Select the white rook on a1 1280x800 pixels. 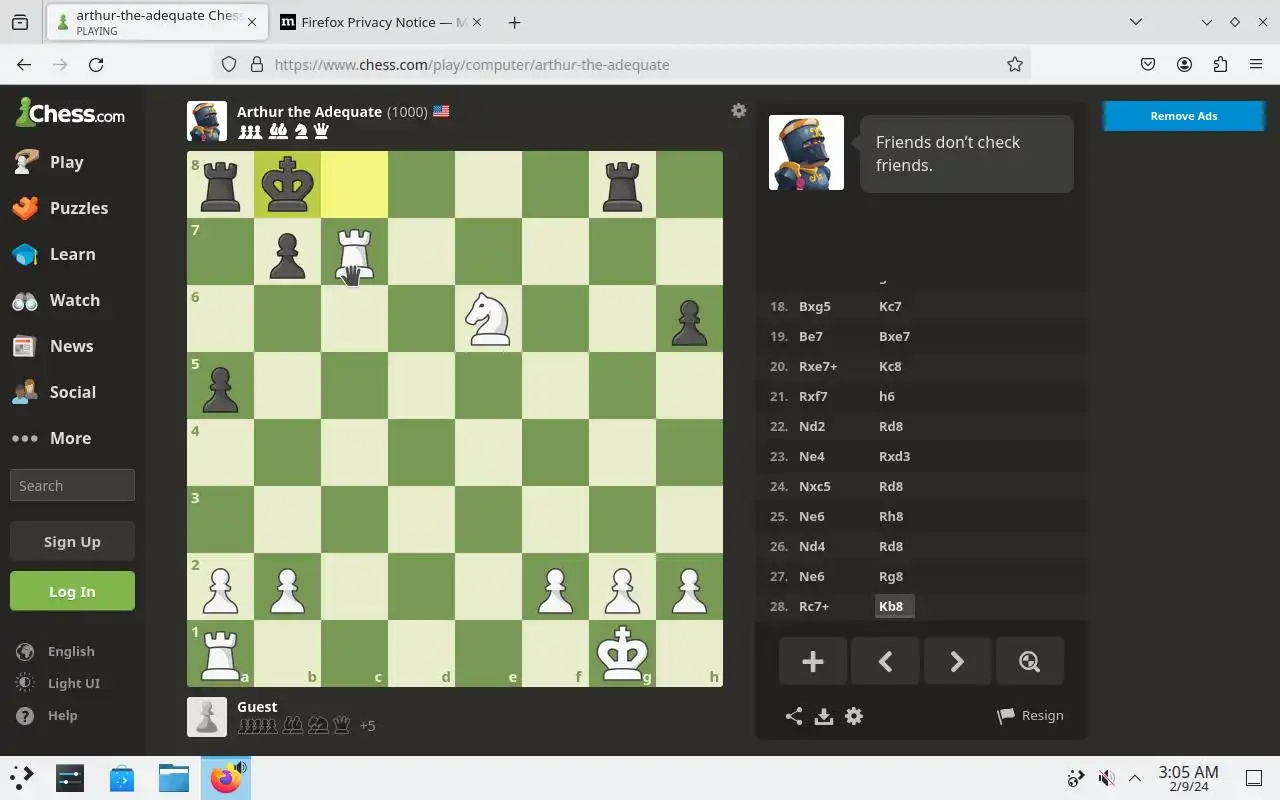(x=220, y=653)
